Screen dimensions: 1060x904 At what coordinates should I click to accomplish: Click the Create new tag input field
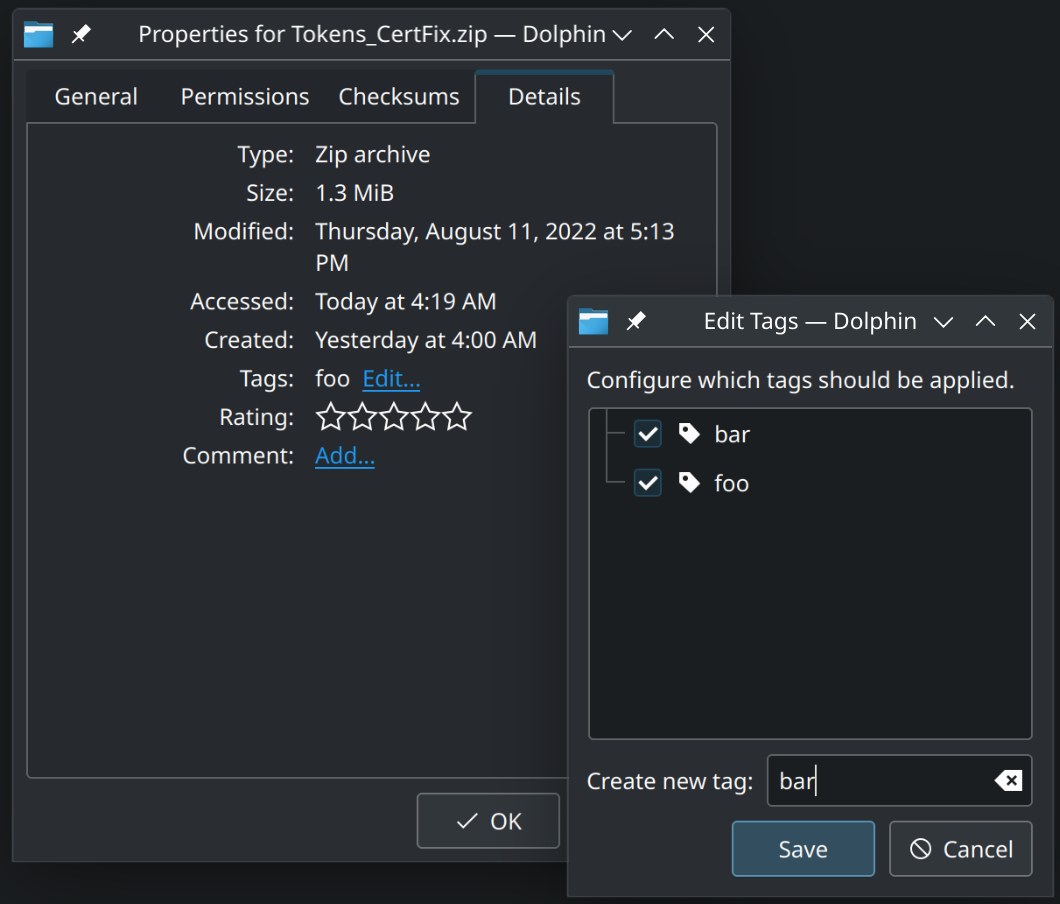[x=880, y=781]
